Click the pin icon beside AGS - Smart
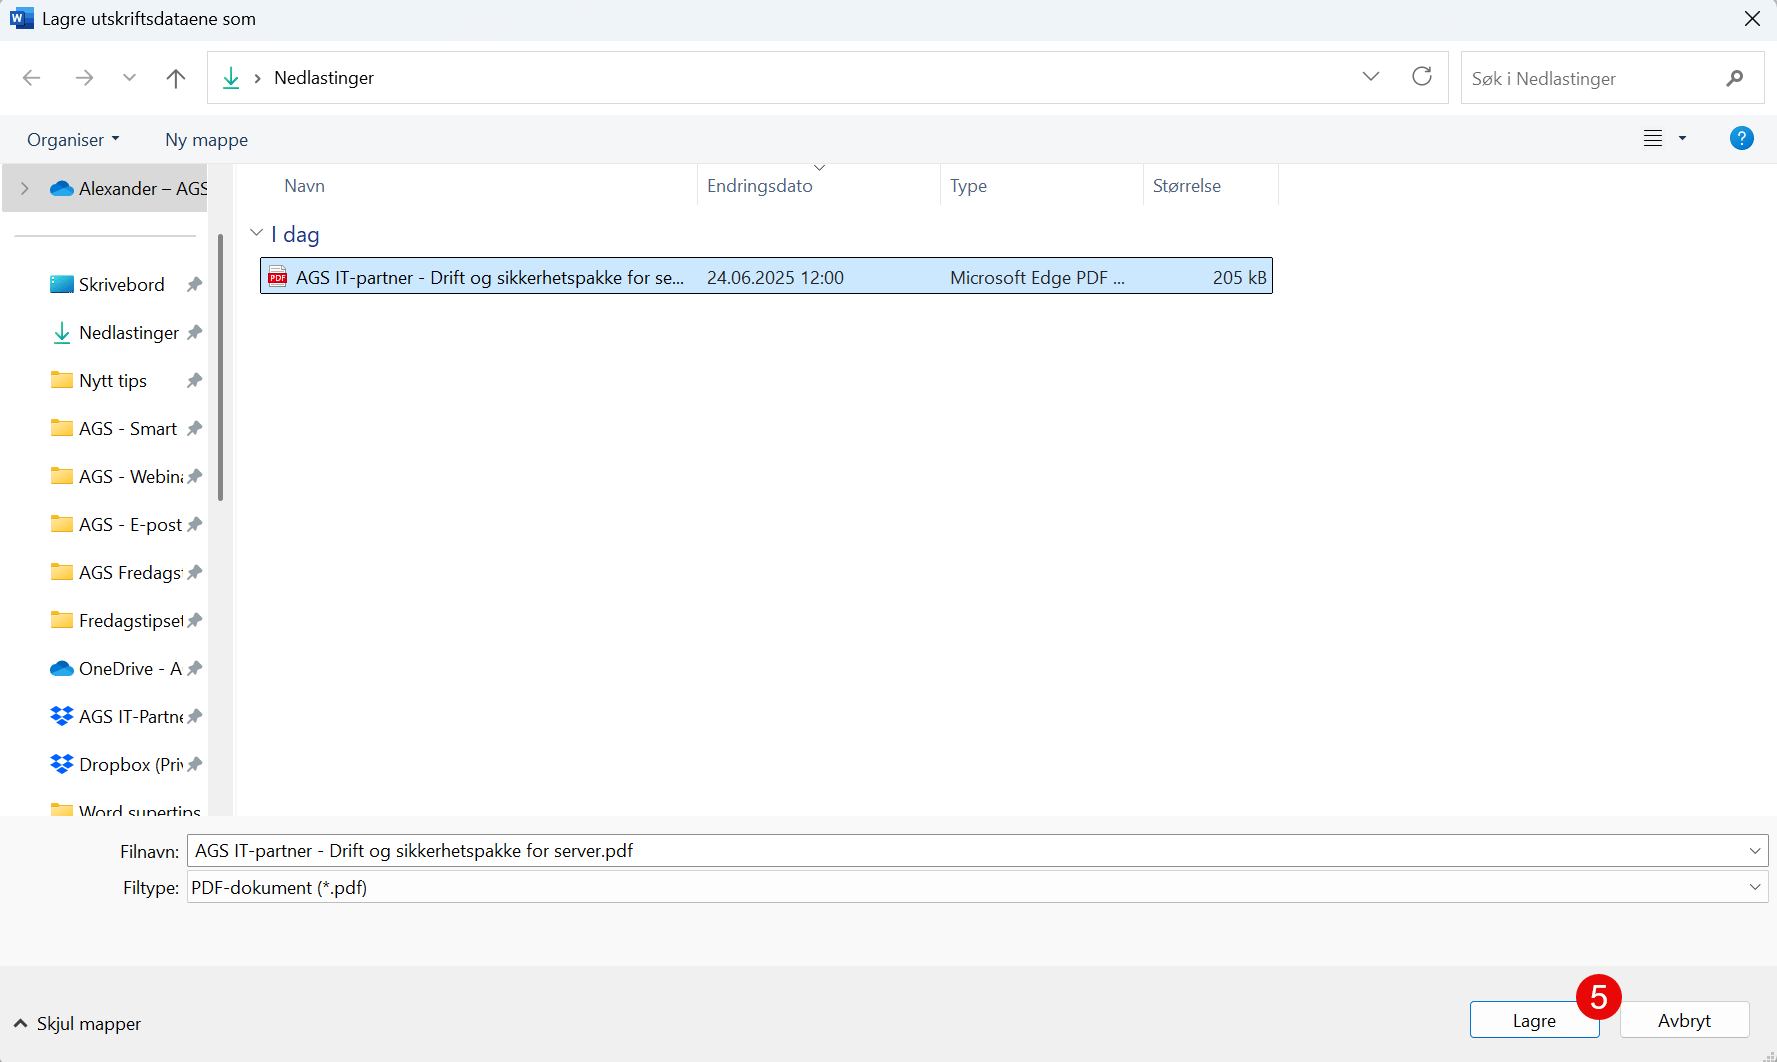 [195, 429]
